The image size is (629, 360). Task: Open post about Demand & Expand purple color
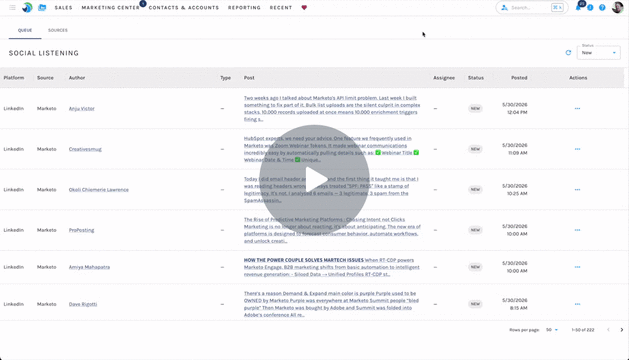(x=331, y=304)
